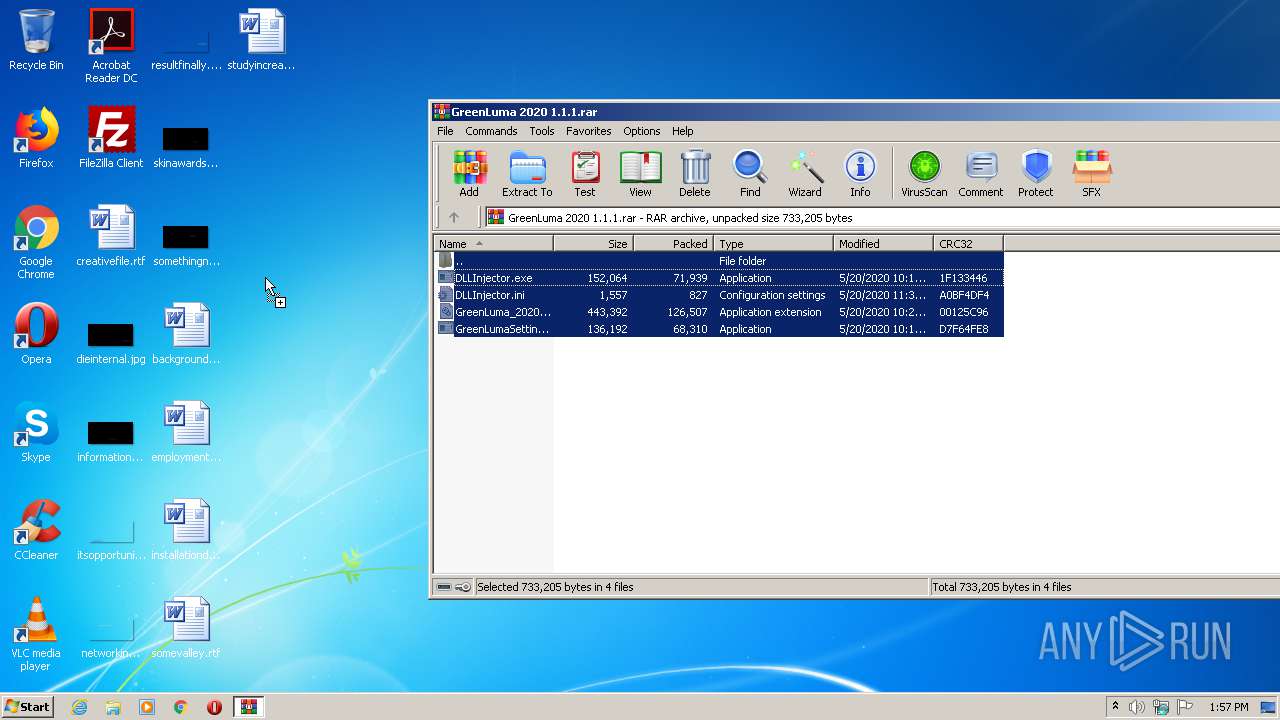1280x720 pixels.
Task: Launch the Wizard tool
Action: point(805,174)
